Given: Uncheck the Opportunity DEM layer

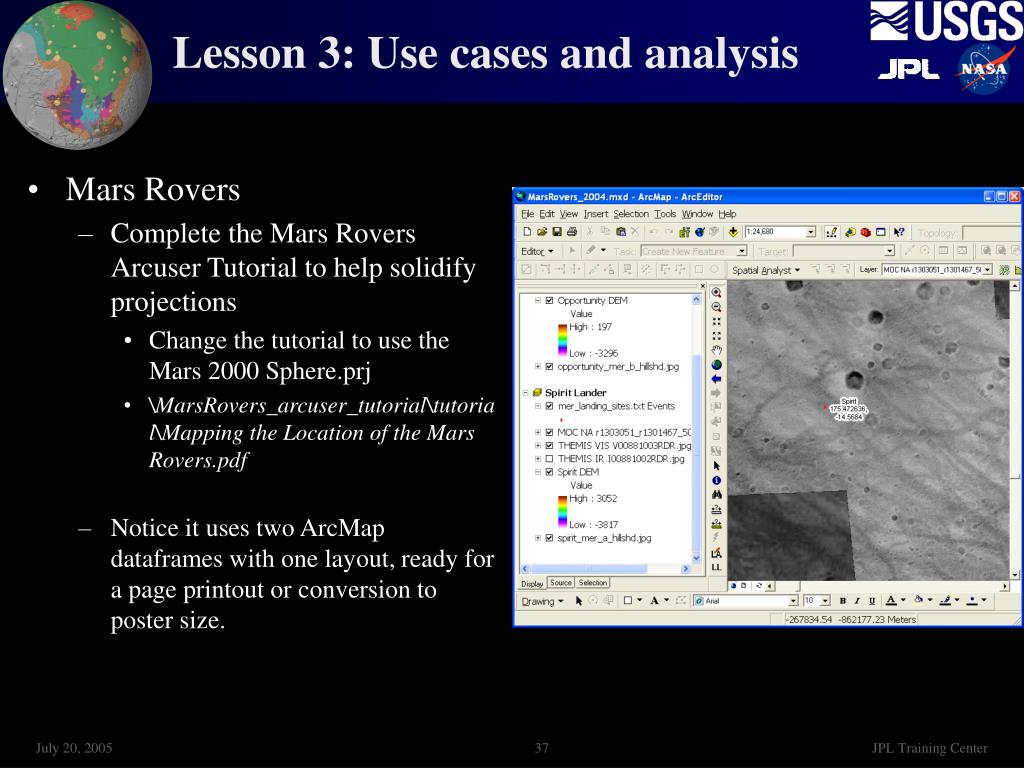Looking at the screenshot, I should pos(549,300).
